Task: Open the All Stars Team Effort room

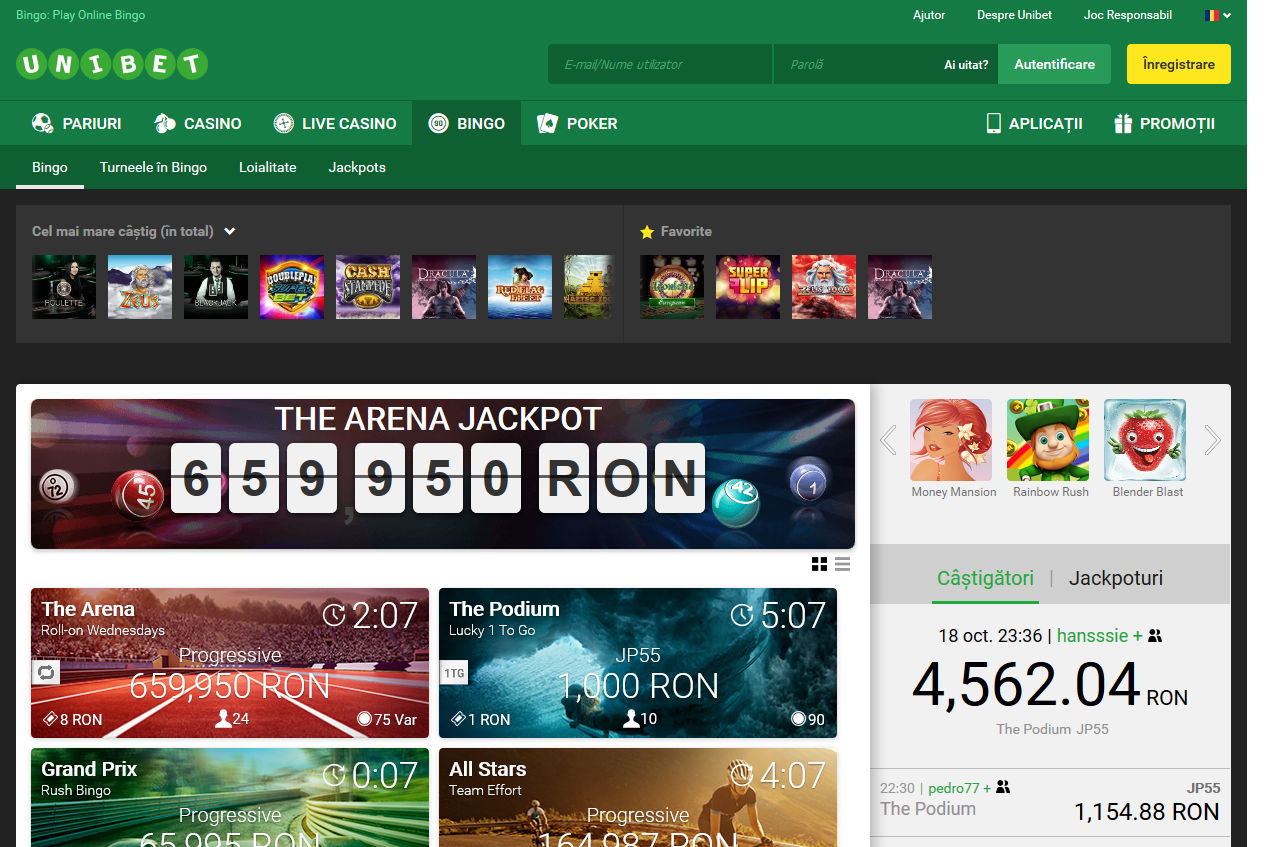Action: [638, 797]
